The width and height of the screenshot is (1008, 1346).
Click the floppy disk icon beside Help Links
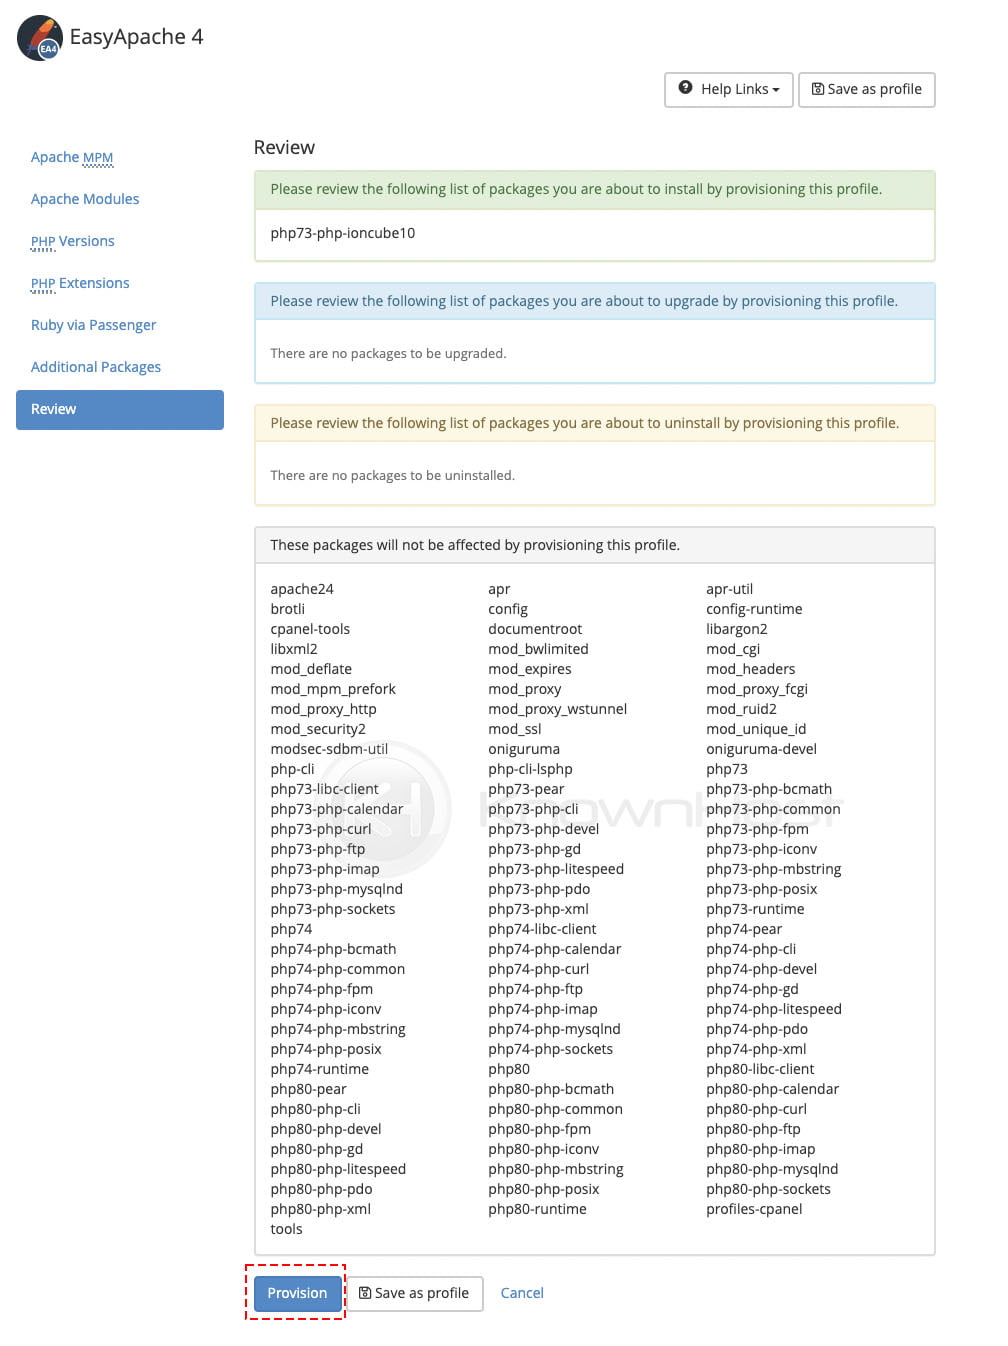[817, 89]
